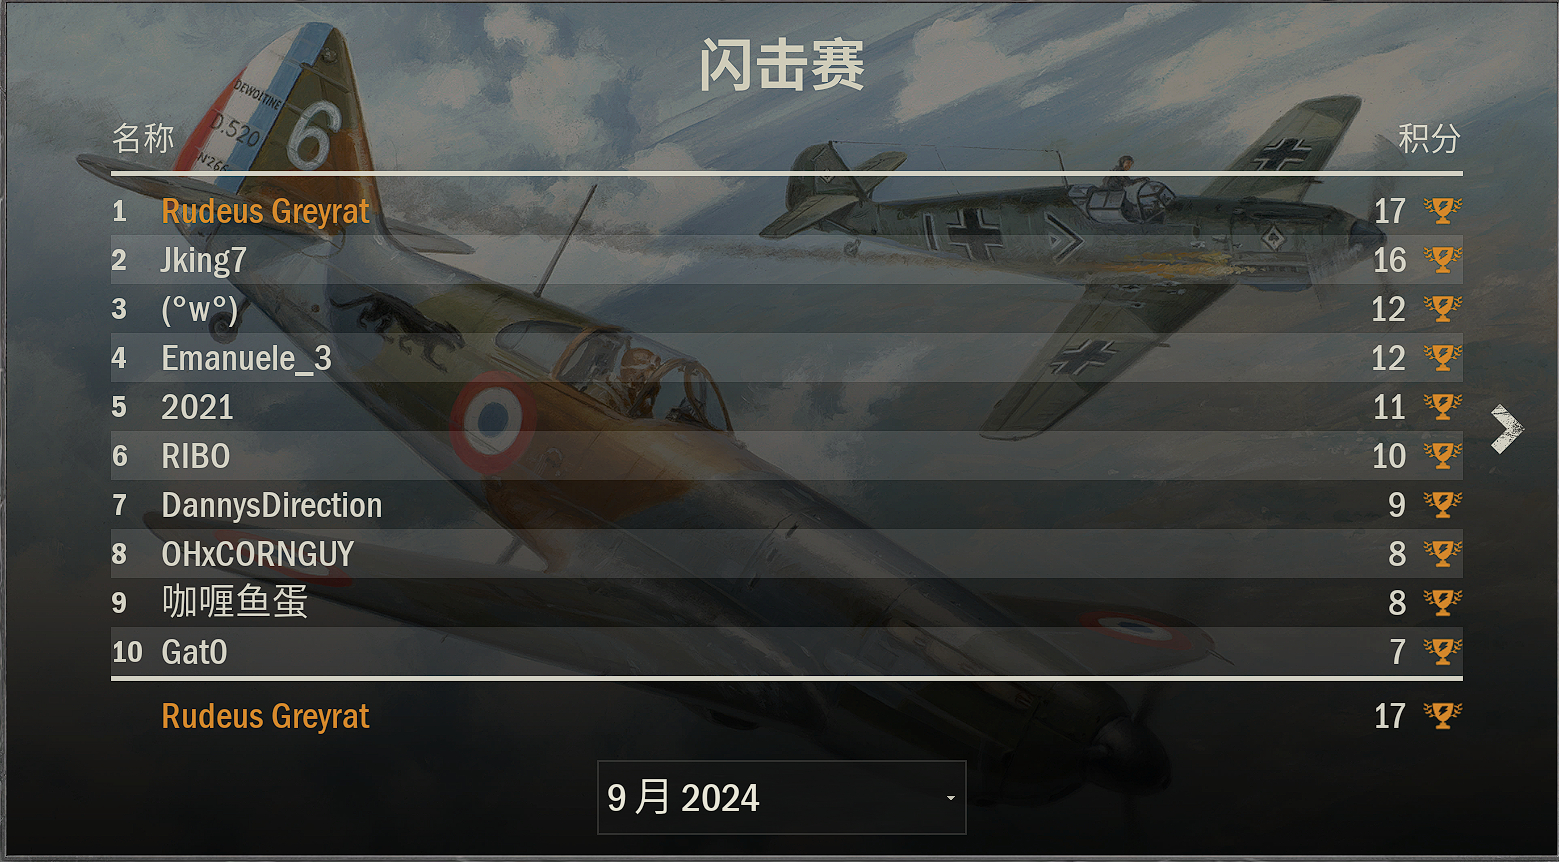Click the trophy icon in Emanuele_3's row
The height and width of the screenshot is (862, 1559).
coord(1442,358)
